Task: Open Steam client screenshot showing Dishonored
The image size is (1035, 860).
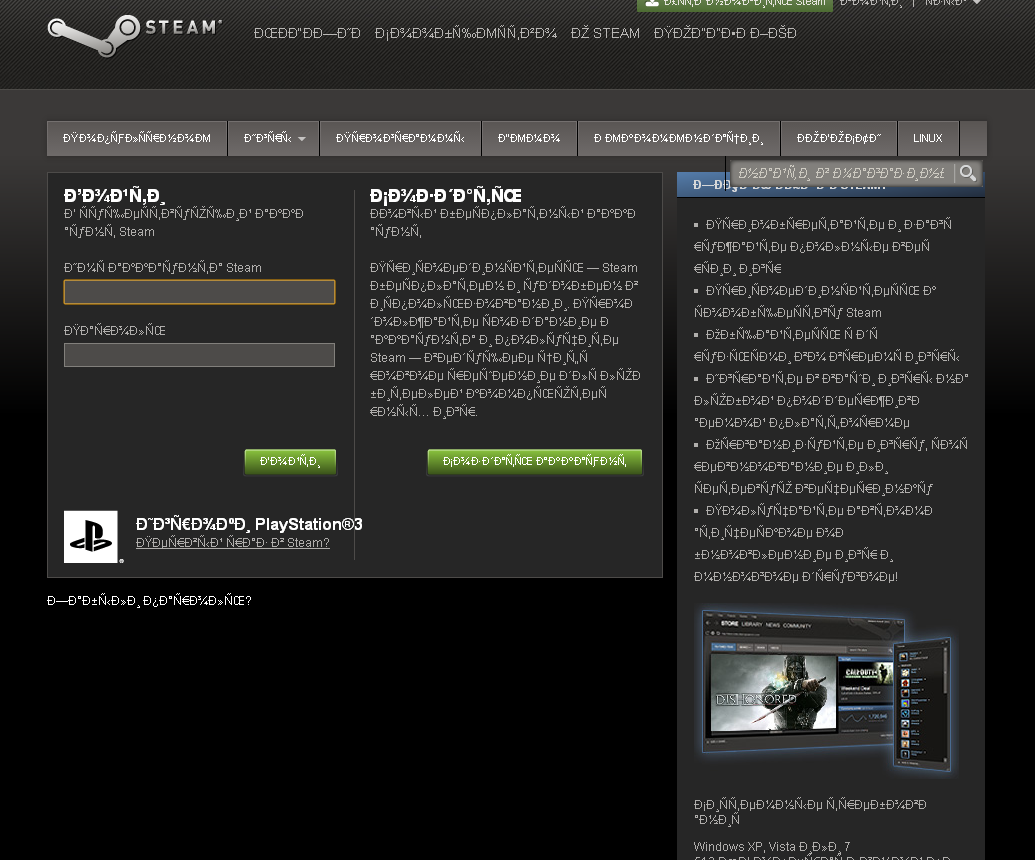Action: (x=826, y=690)
